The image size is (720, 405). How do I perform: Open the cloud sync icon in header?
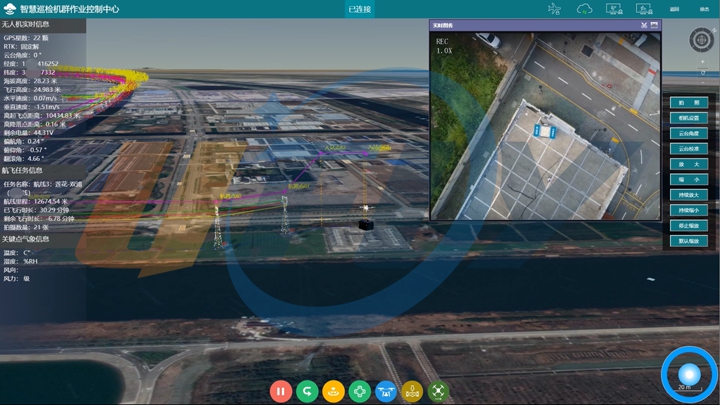click(x=585, y=9)
